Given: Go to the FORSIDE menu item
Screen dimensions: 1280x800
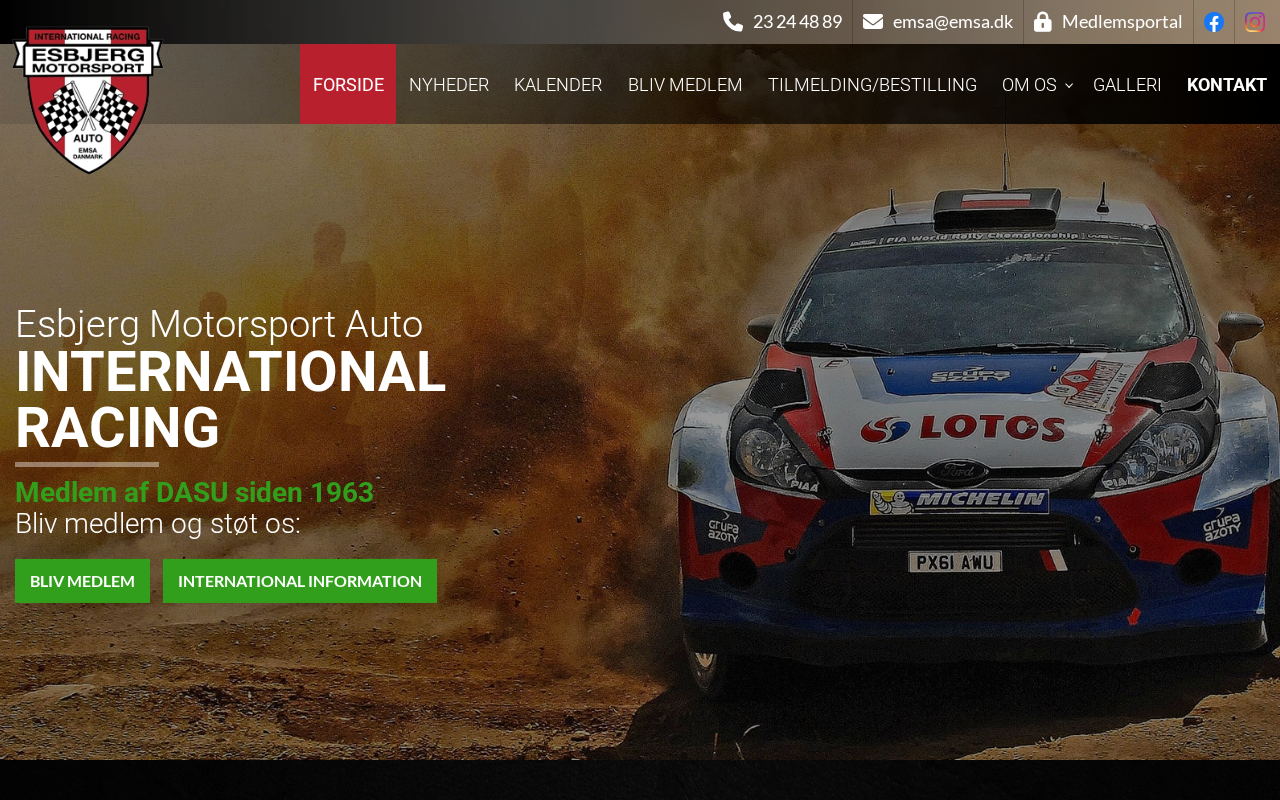Looking at the screenshot, I should tap(348, 84).
